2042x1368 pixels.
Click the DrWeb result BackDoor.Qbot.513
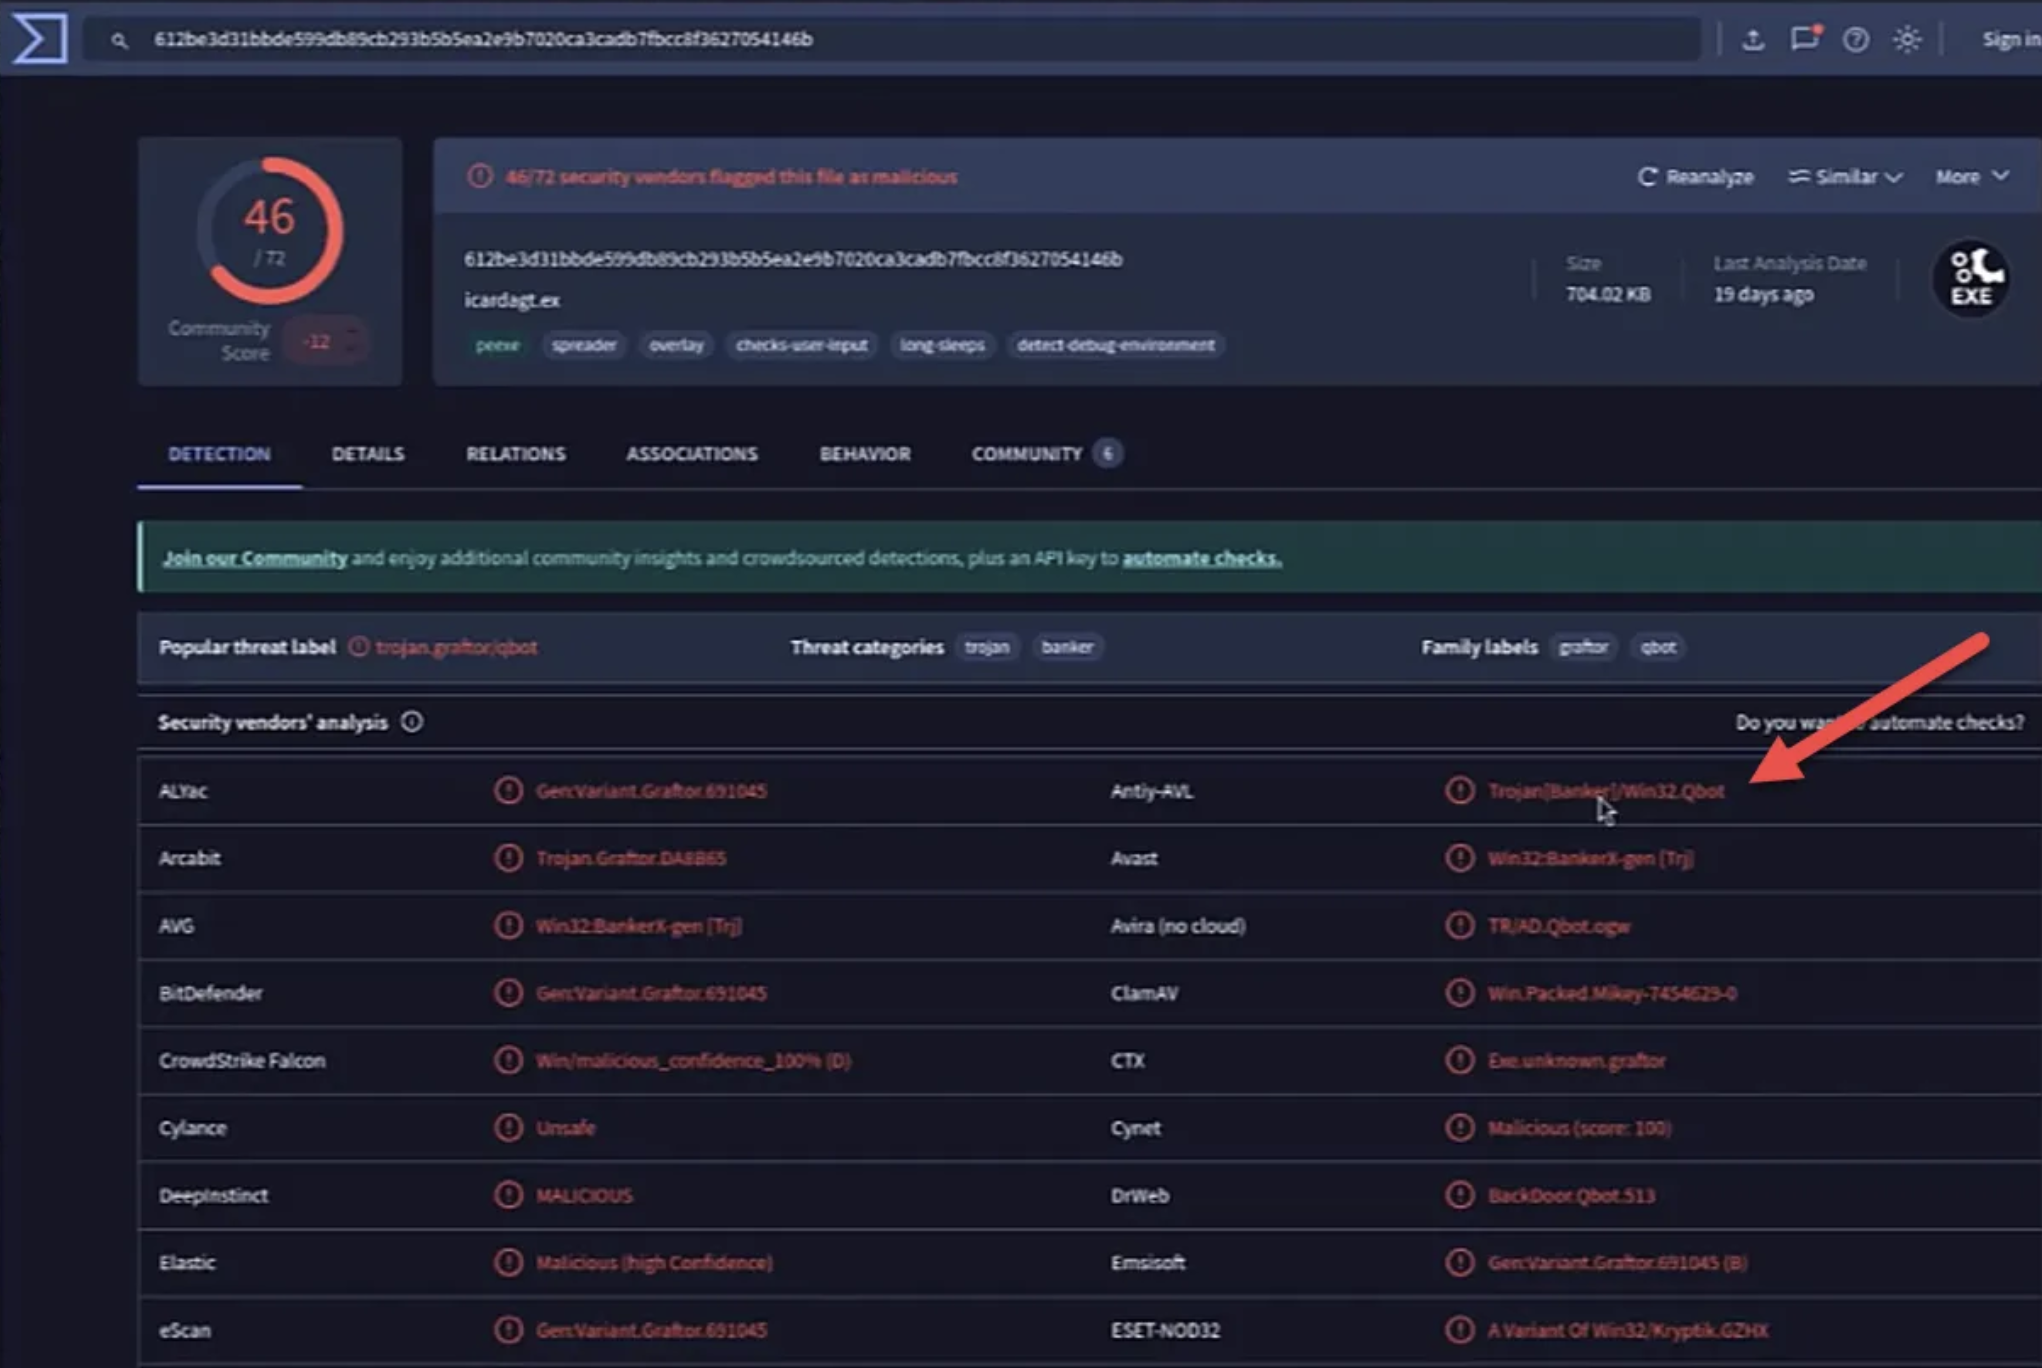coord(1571,1195)
